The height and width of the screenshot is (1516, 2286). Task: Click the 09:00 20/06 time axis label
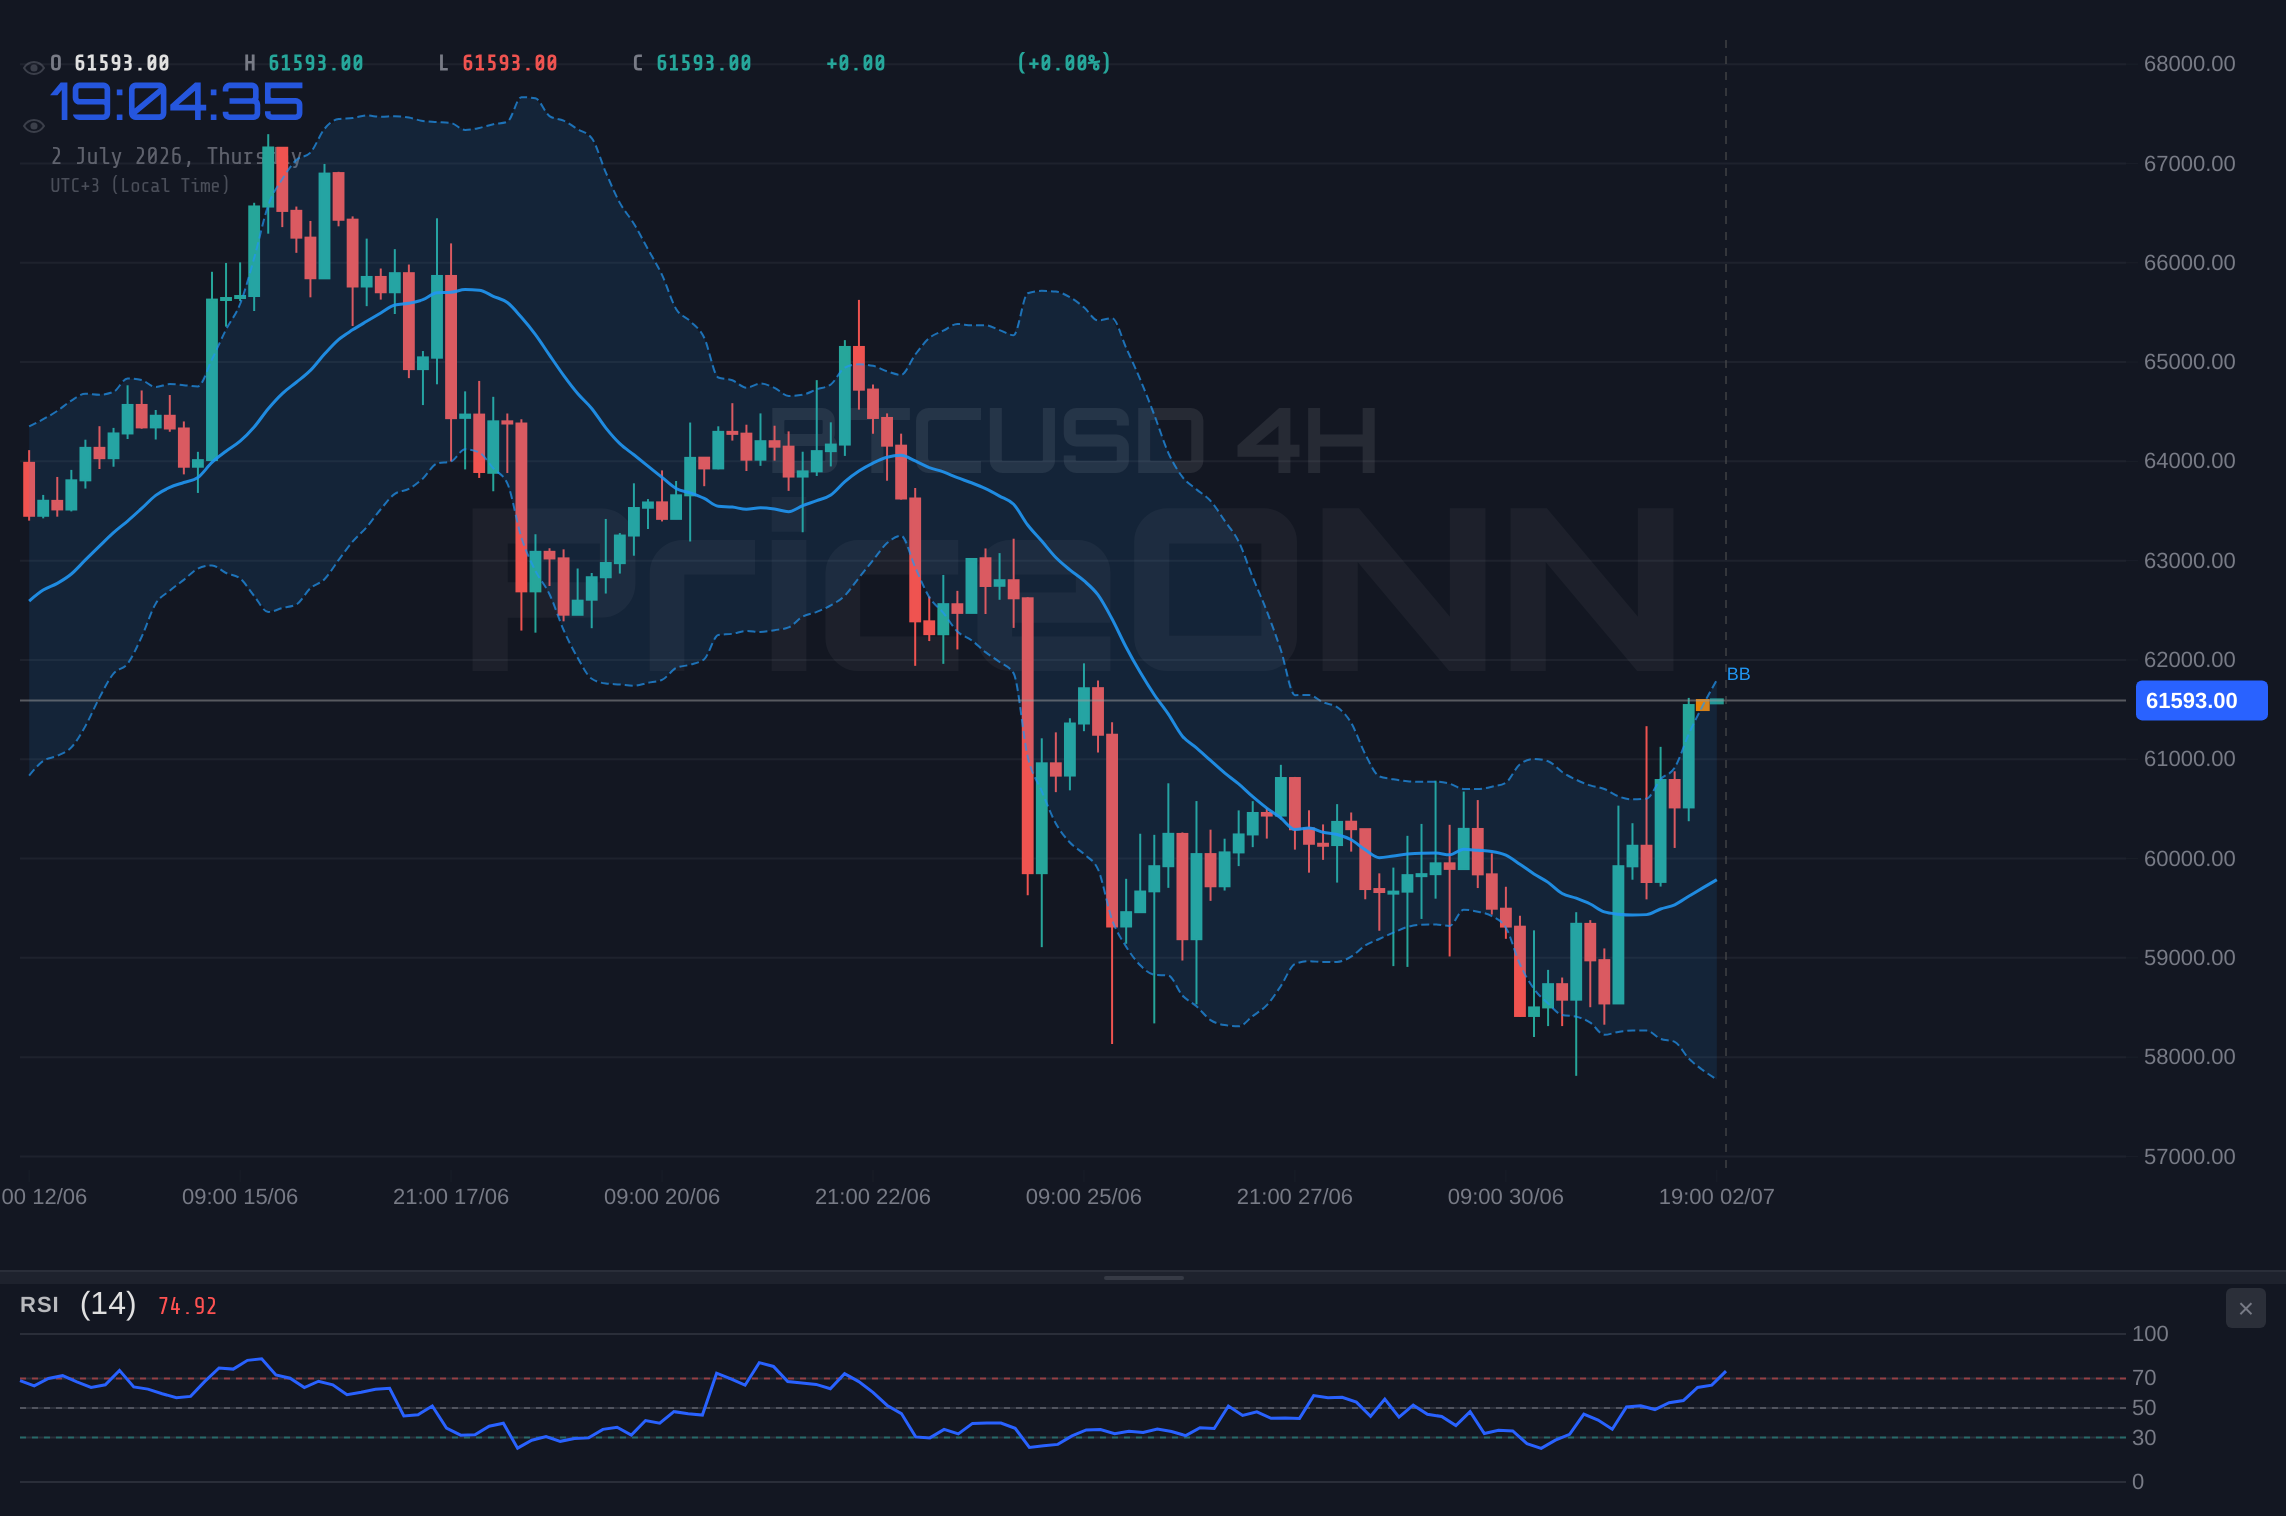point(662,1197)
